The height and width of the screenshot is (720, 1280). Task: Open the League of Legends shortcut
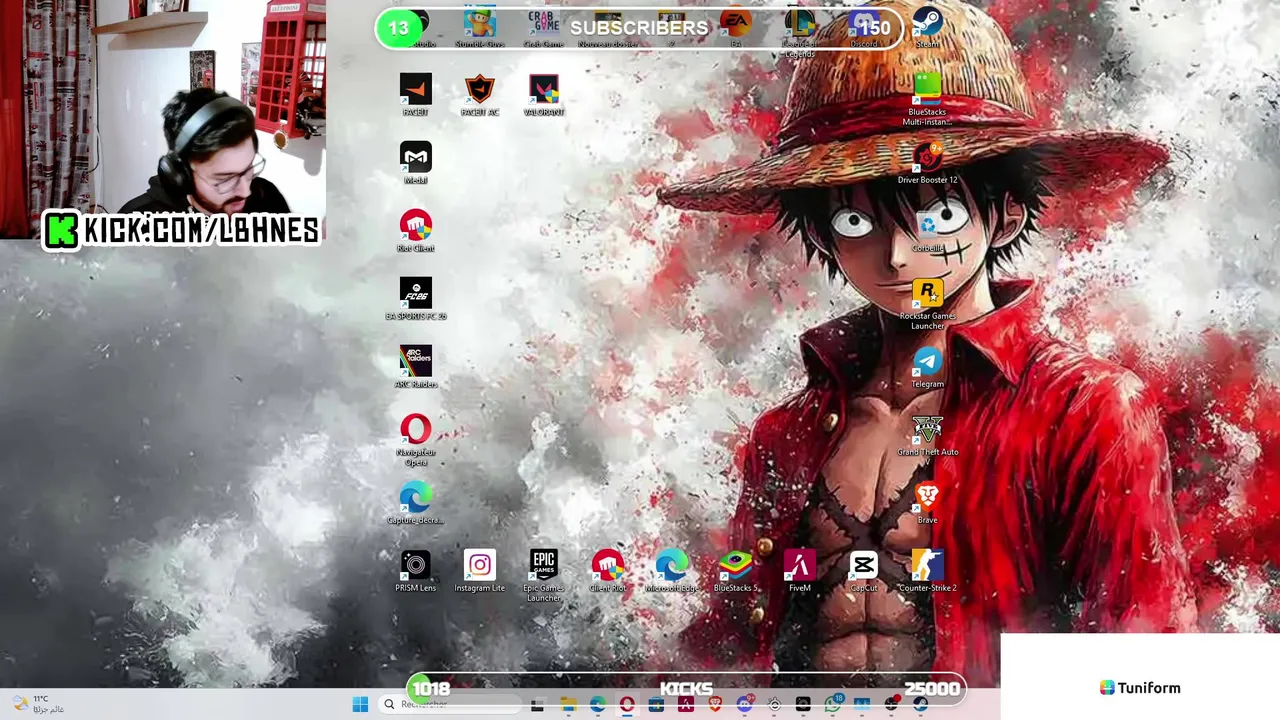pyautogui.click(x=799, y=32)
